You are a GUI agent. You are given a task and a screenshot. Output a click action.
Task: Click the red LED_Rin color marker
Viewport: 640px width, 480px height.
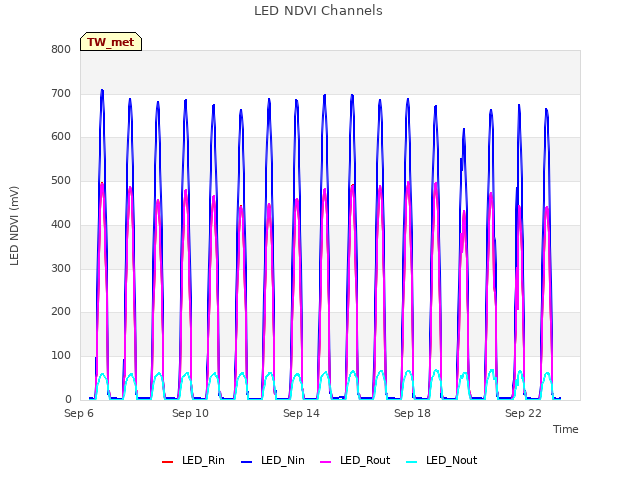[167, 462]
